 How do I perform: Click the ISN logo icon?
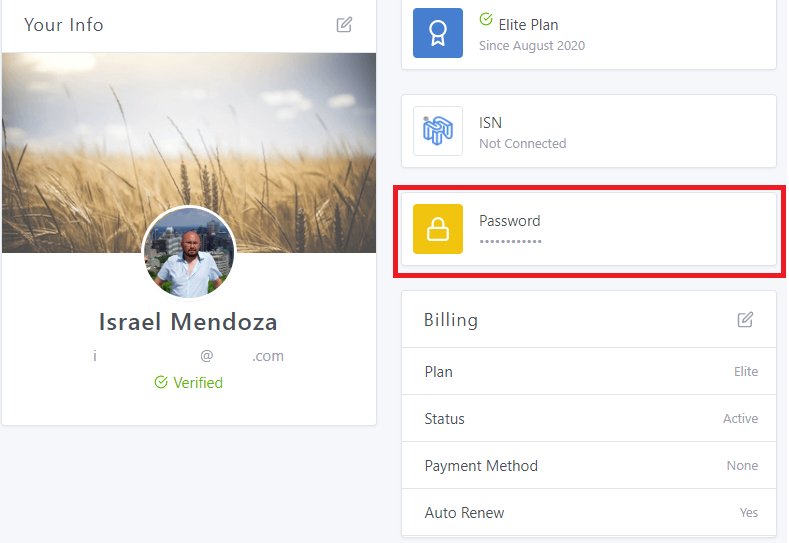[438, 131]
